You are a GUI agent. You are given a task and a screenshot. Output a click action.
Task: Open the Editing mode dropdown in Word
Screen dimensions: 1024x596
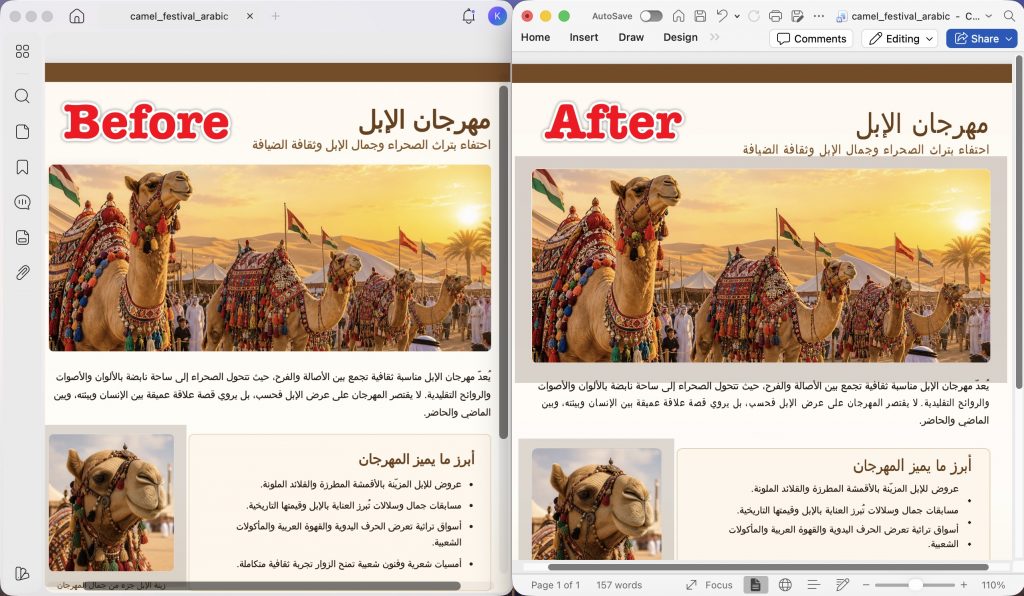click(x=901, y=39)
